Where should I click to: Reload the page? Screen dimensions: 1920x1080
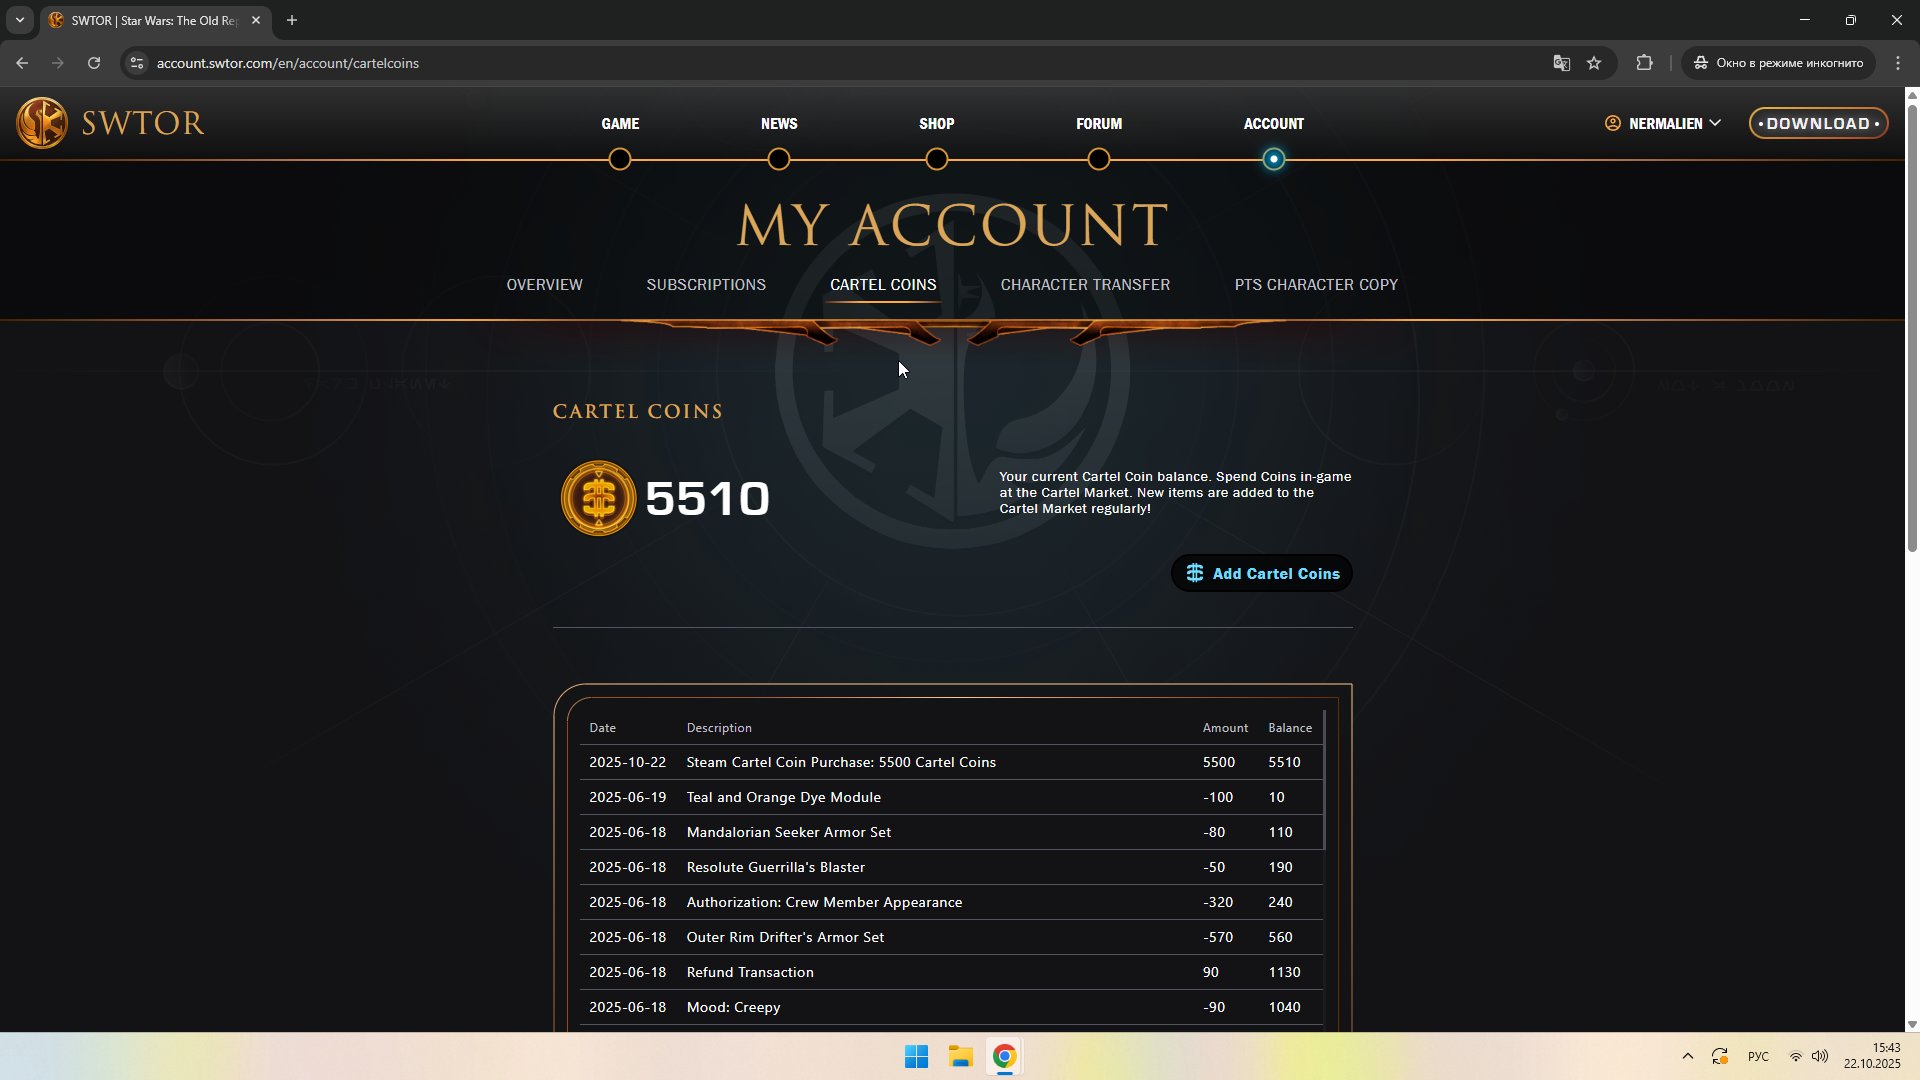[94, 63]
